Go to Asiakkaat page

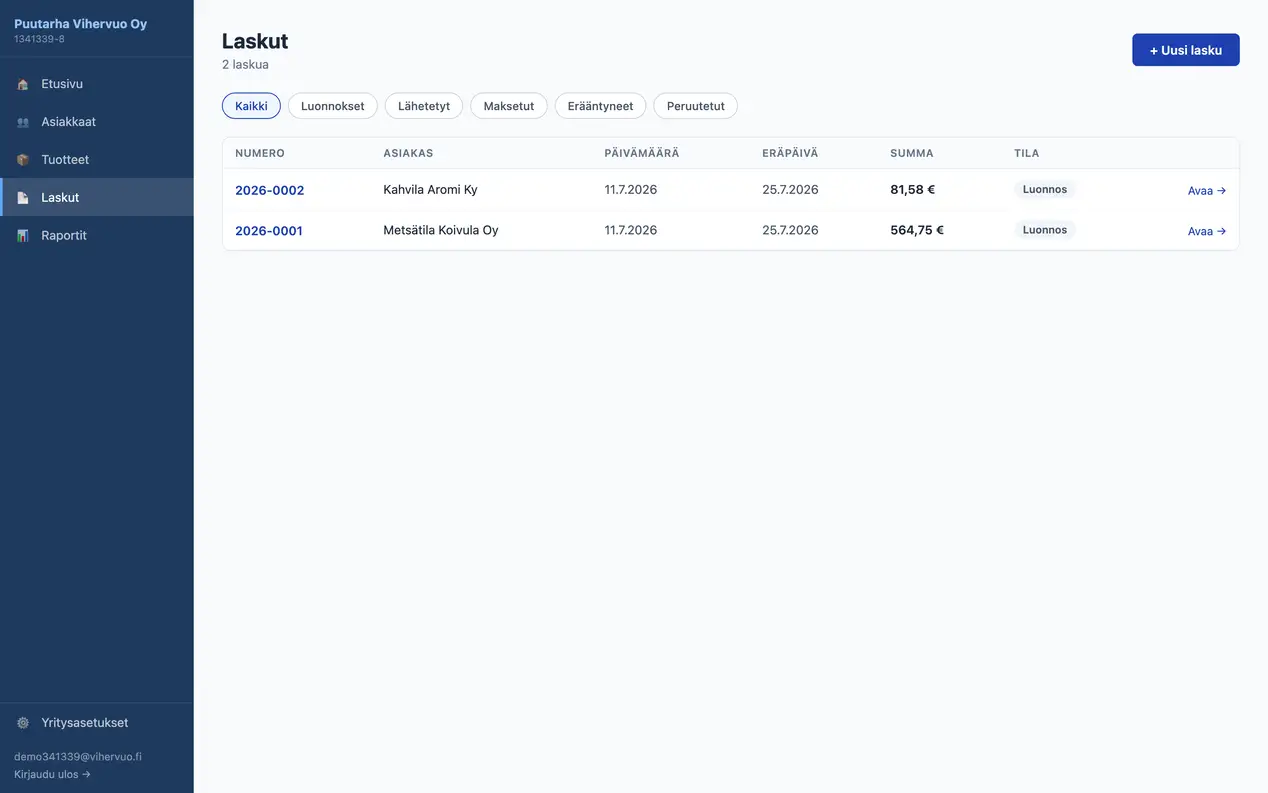(97, 122)
